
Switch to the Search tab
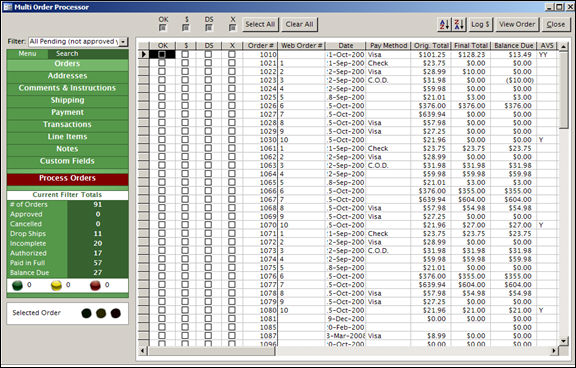tap(67, 54)
